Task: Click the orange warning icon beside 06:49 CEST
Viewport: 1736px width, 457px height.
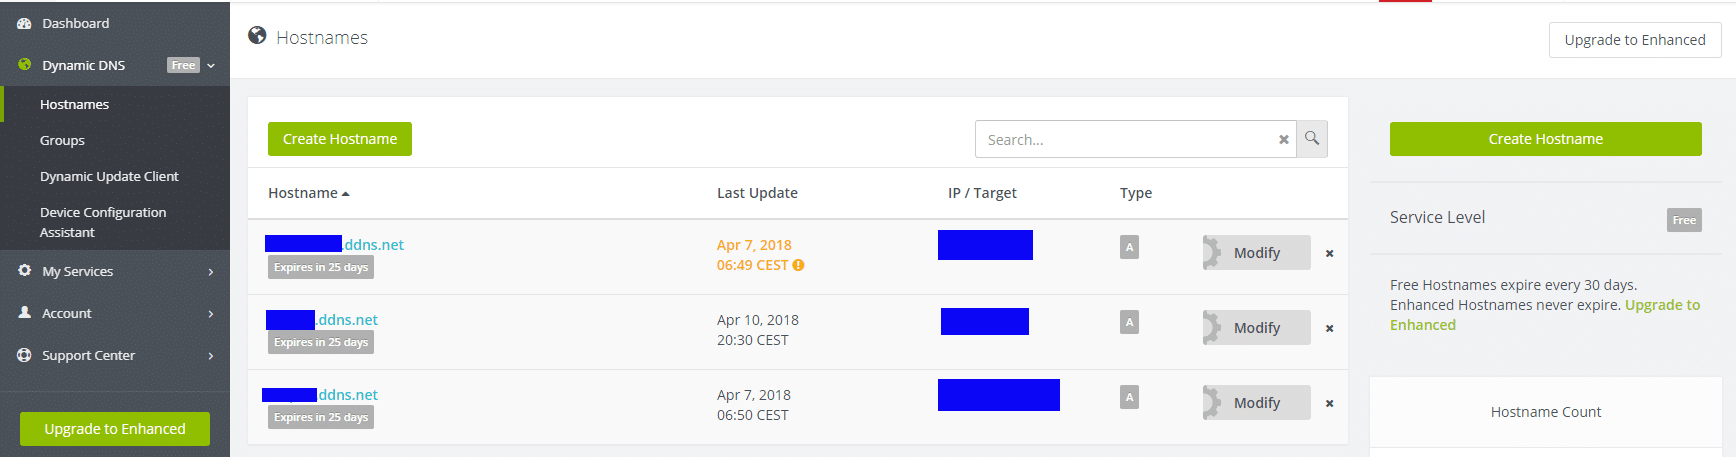Action: pos(798,265)
